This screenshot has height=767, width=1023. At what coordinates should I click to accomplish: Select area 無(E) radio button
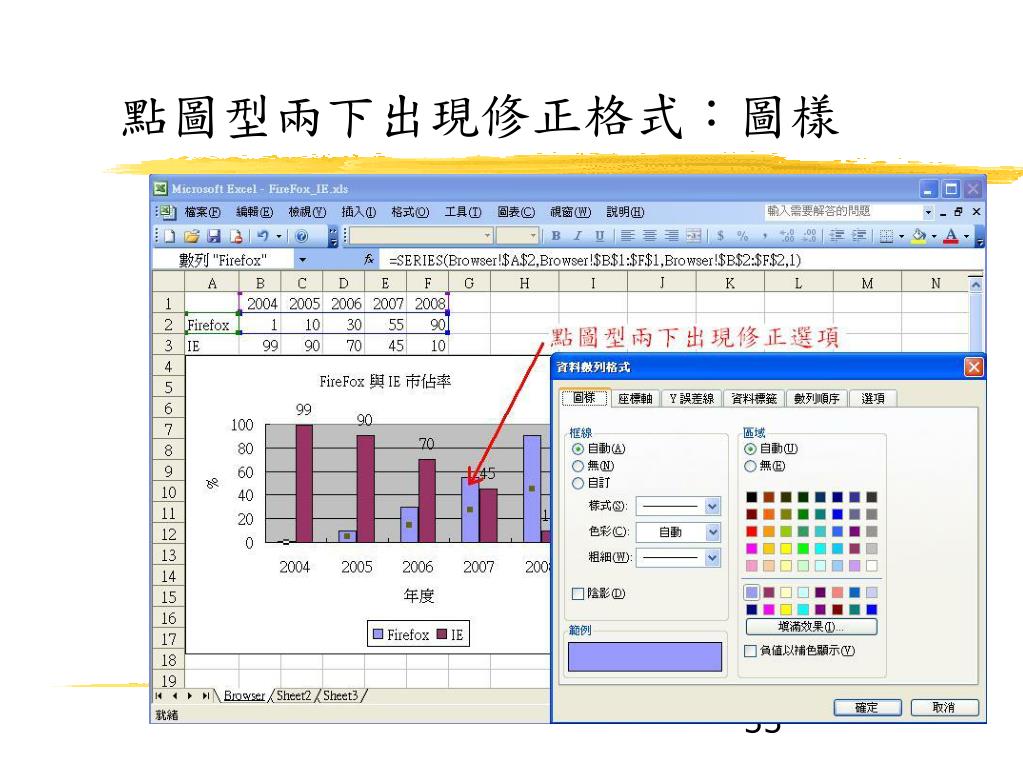[750, 466]
